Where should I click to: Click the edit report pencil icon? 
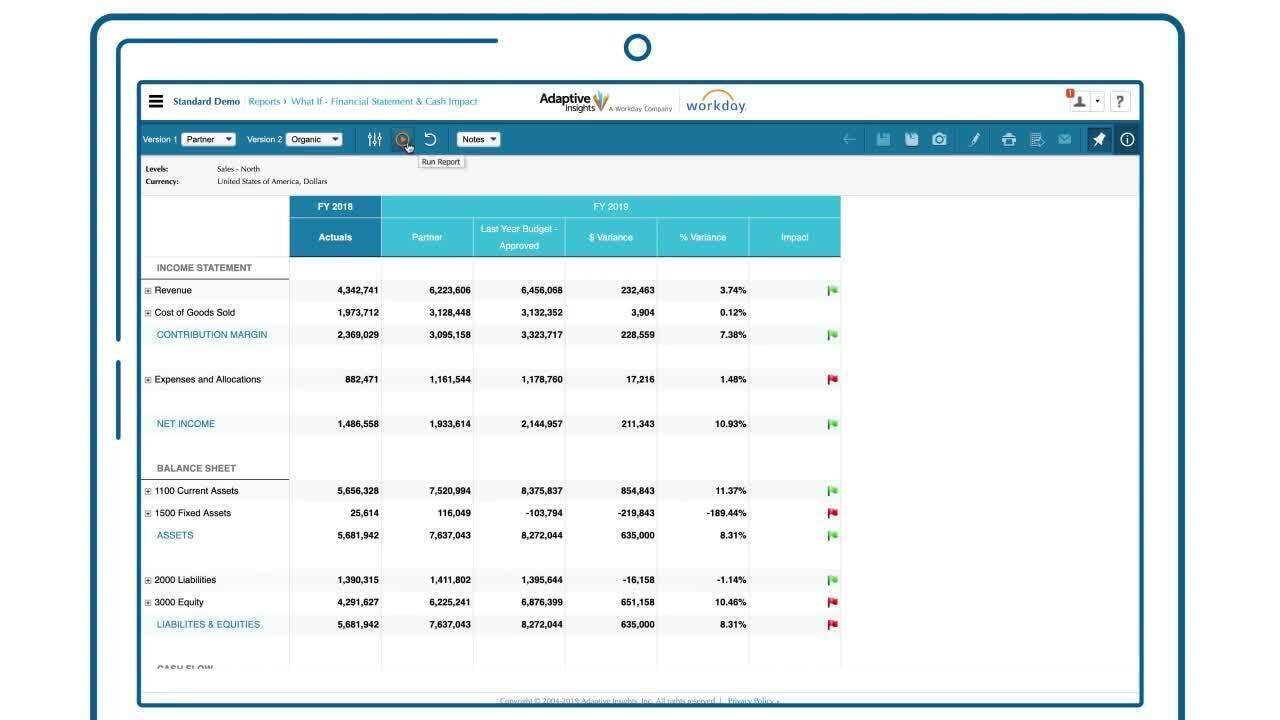(x=973, y=140)
